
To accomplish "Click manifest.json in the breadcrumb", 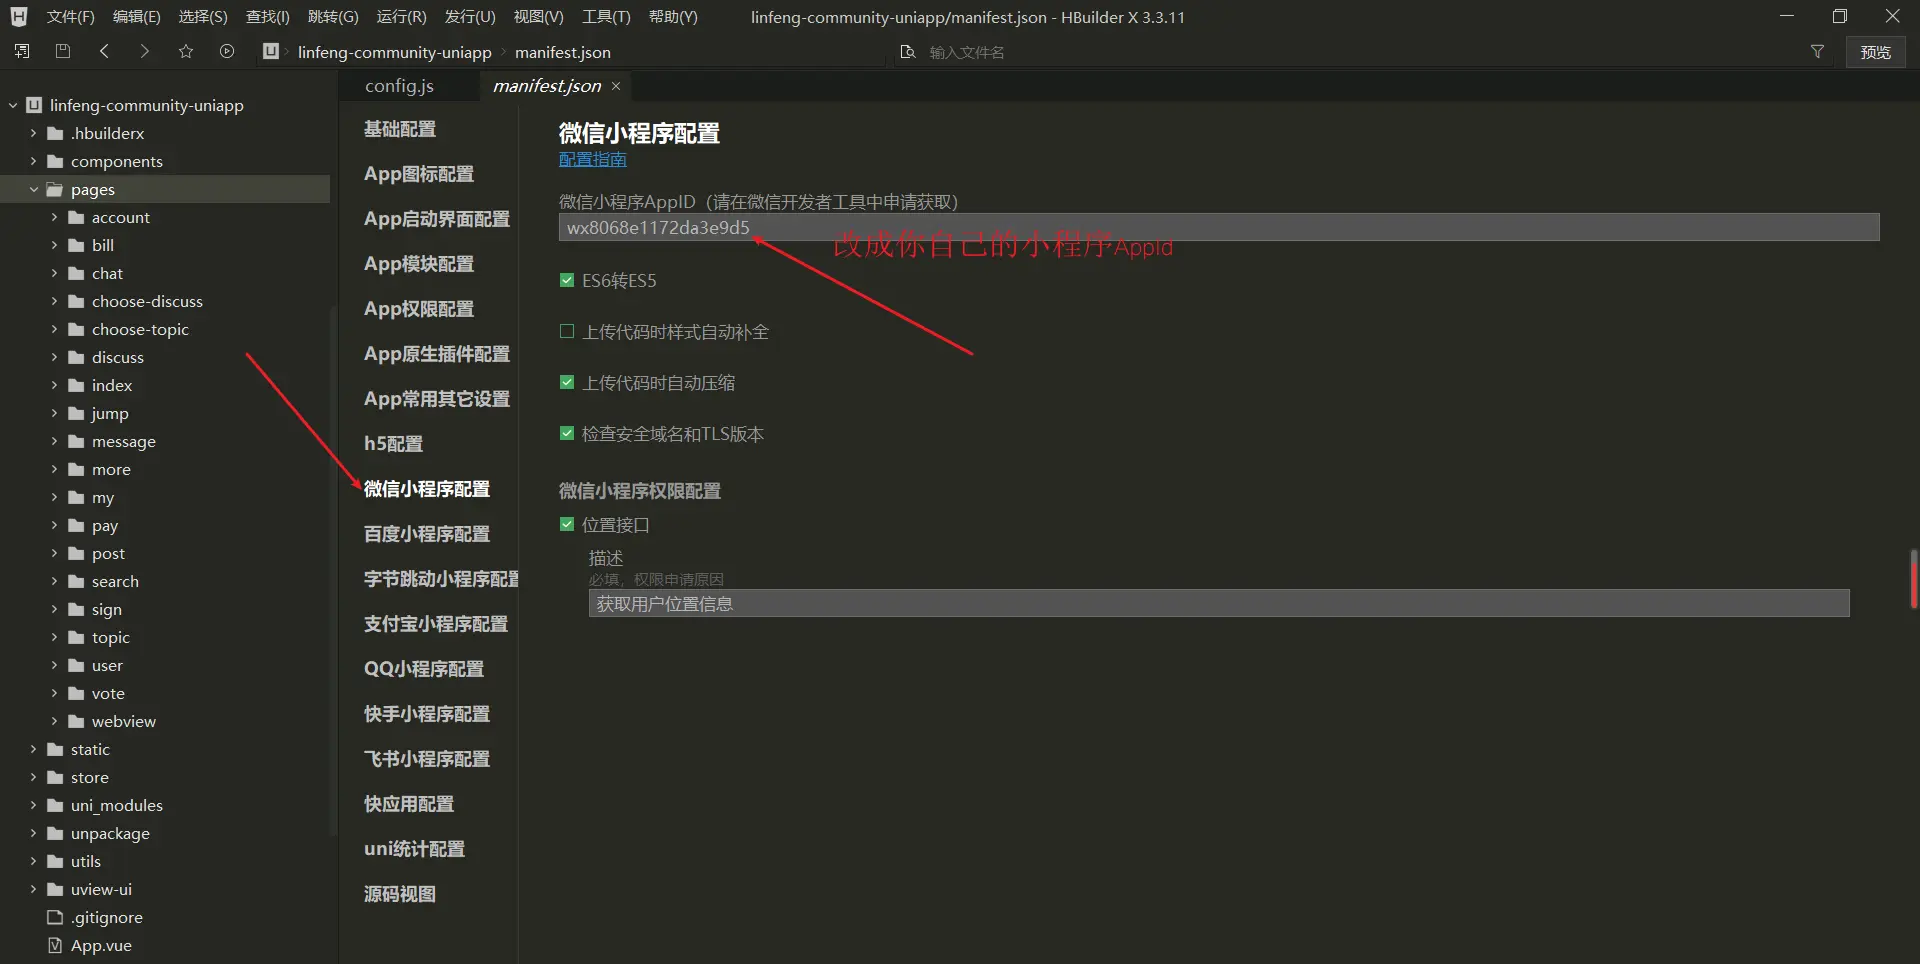I will point(562,52).
